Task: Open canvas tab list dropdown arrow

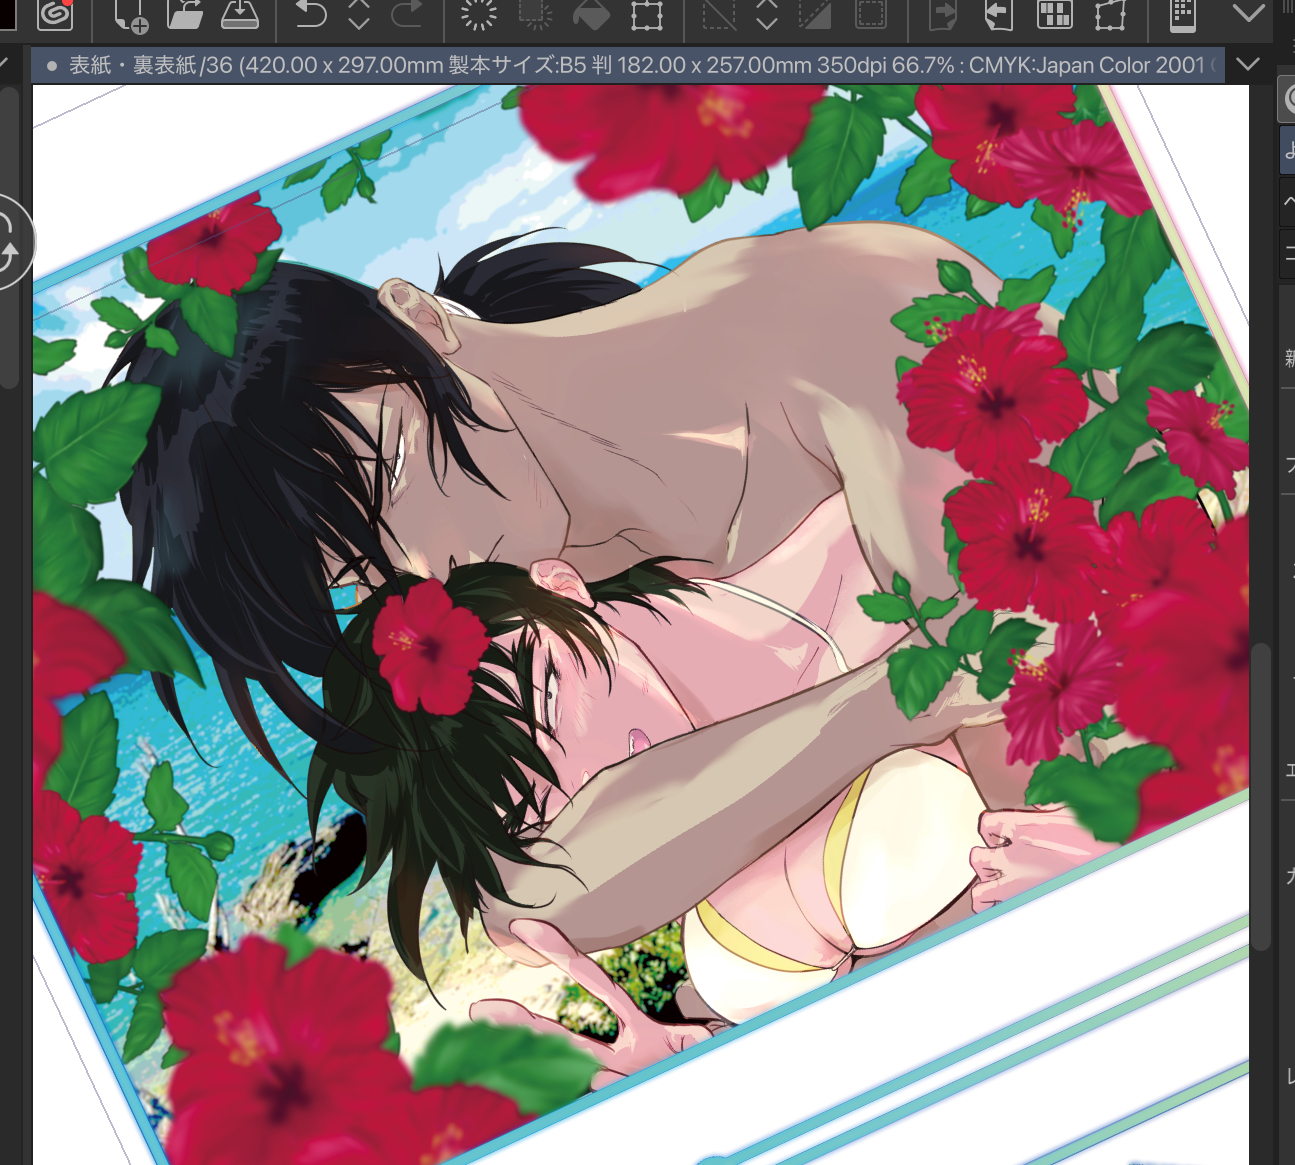Action: click(1248, 64)
